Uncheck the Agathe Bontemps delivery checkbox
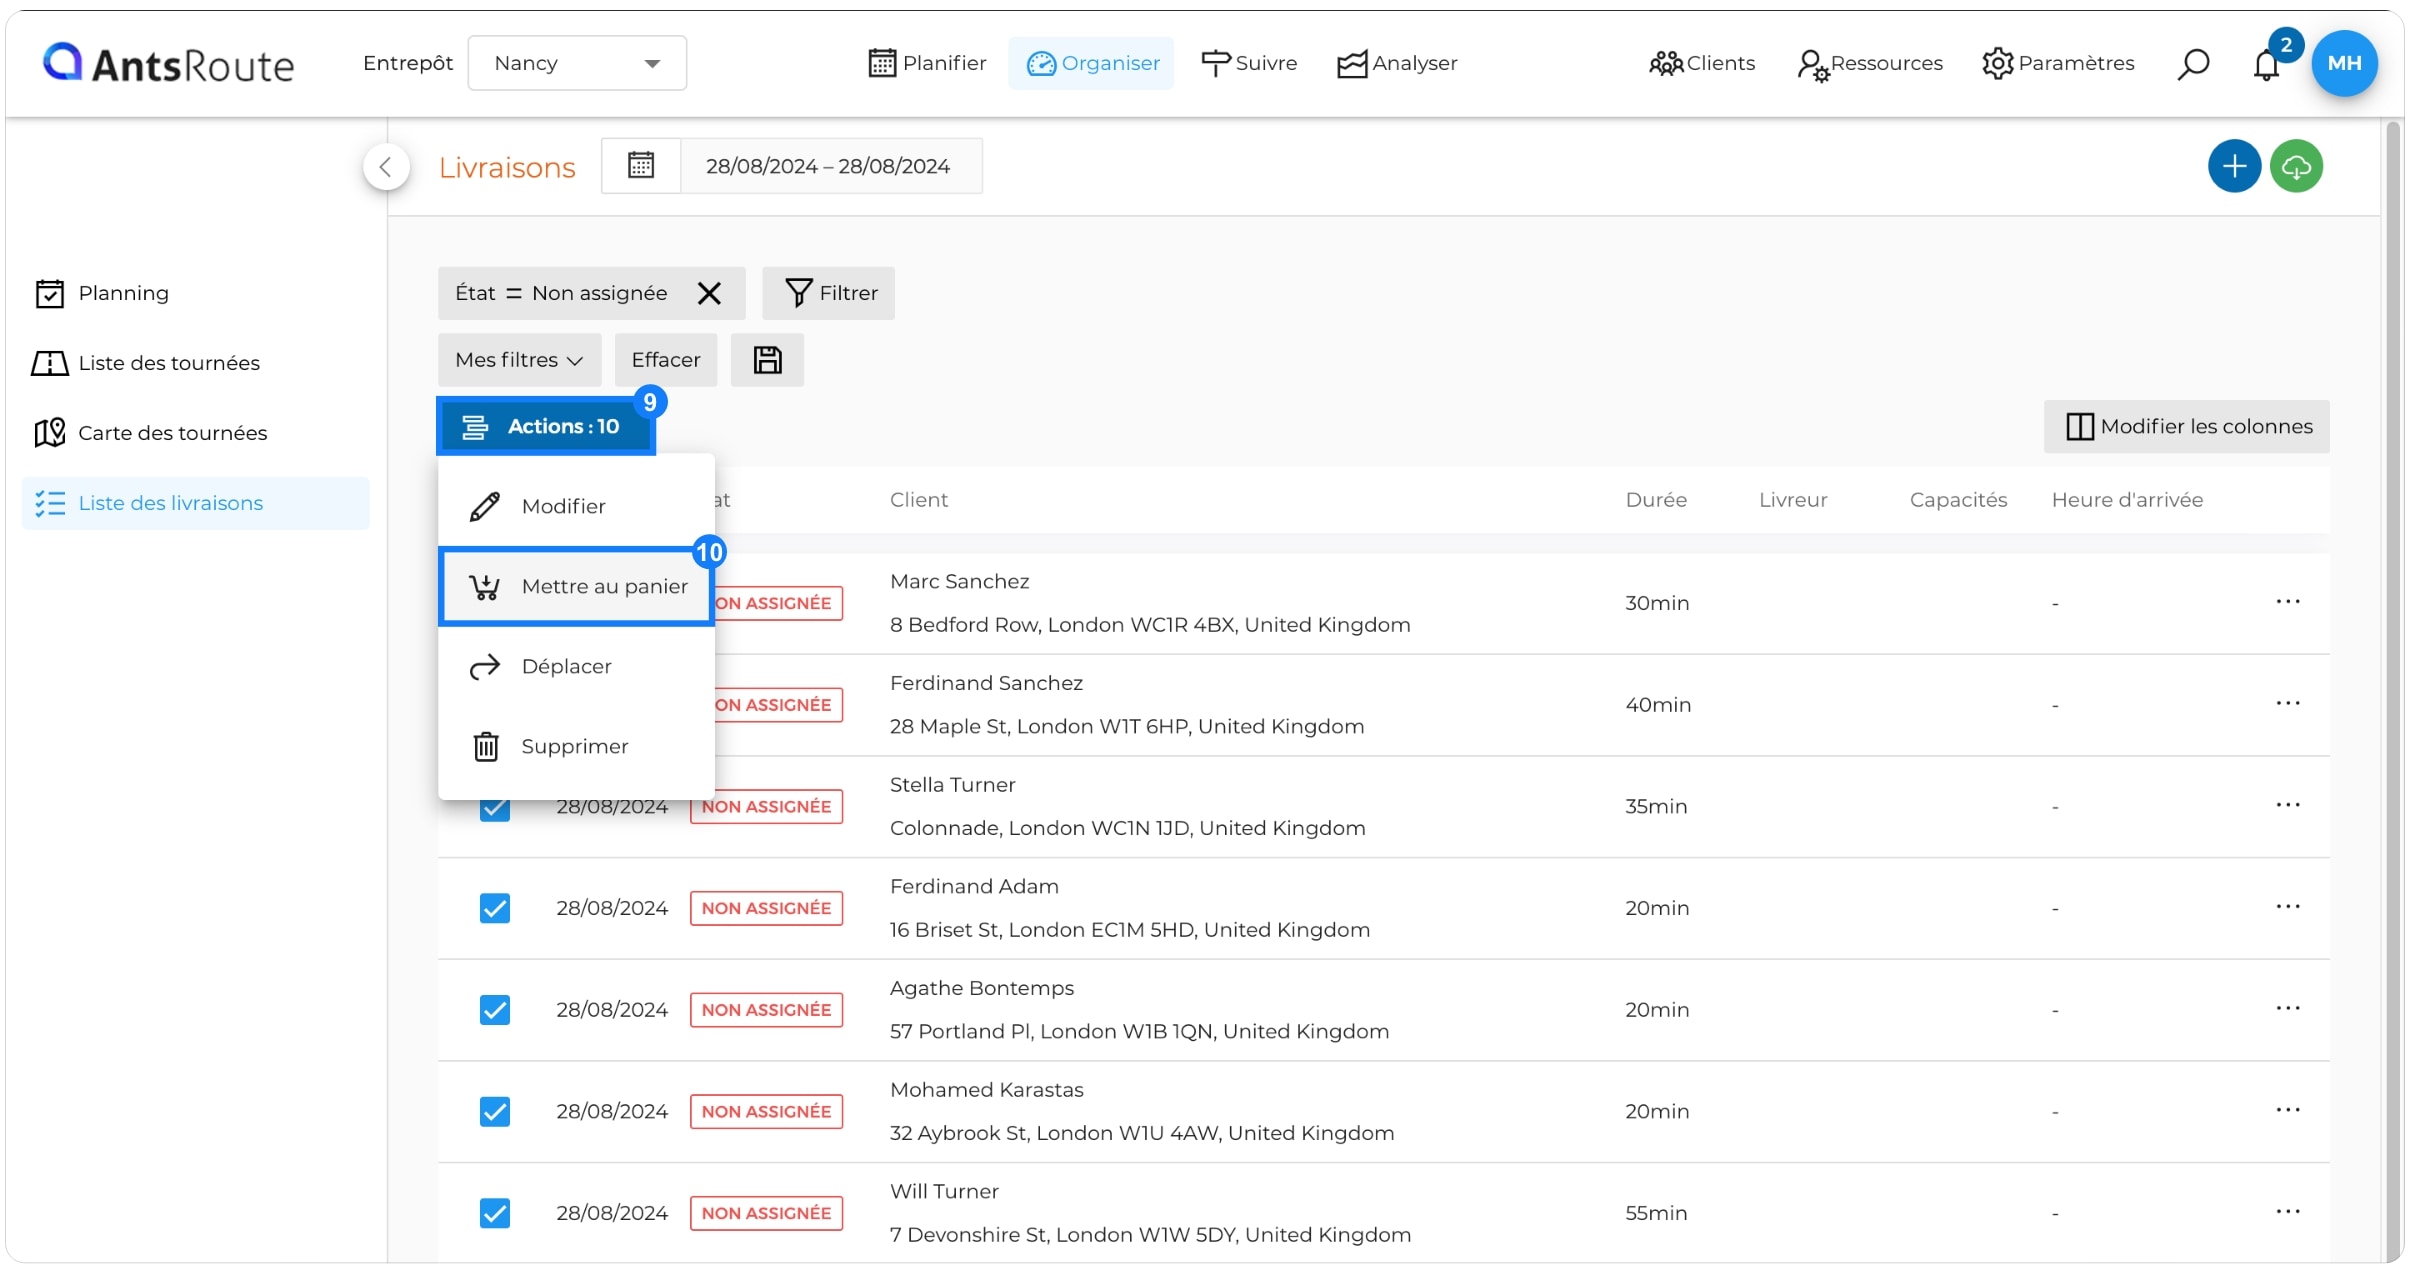The height and width of the screenshot is (1271, 2410). point(495,1010)
